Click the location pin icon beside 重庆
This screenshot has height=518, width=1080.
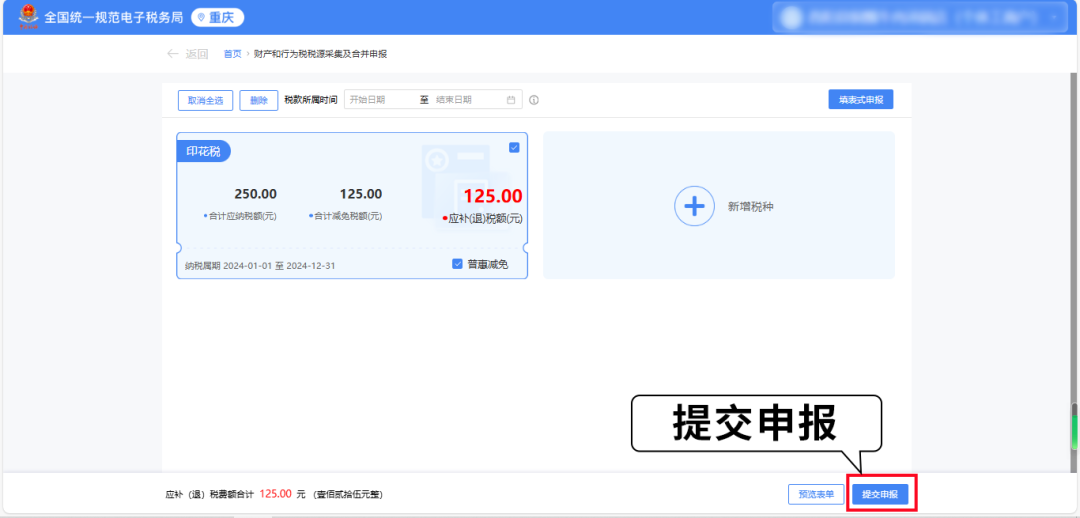pos(200,18)
